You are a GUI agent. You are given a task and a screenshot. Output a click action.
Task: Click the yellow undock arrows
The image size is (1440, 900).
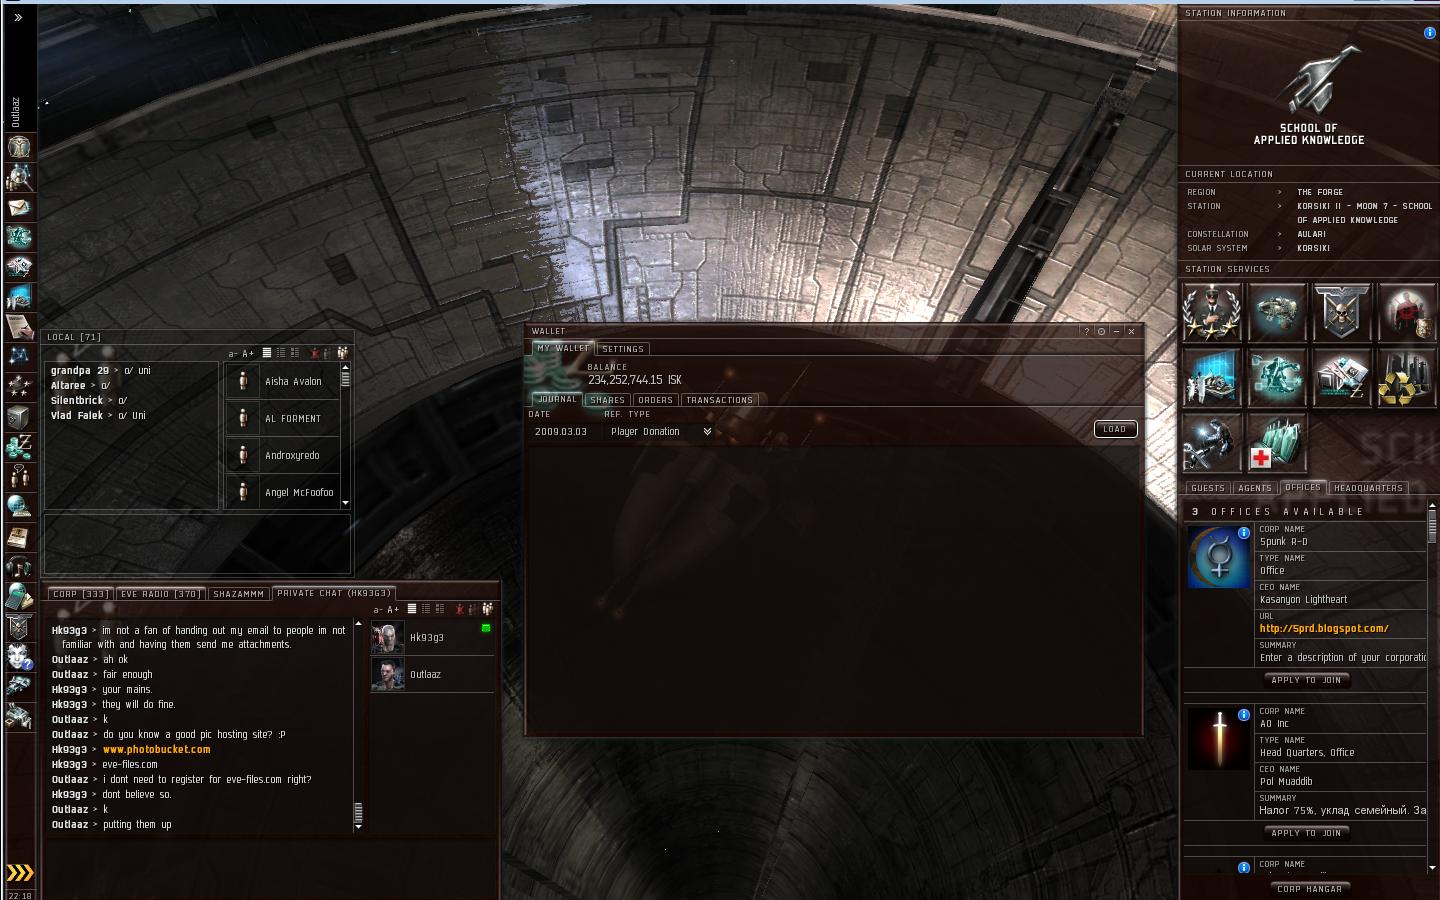[20, 873]
